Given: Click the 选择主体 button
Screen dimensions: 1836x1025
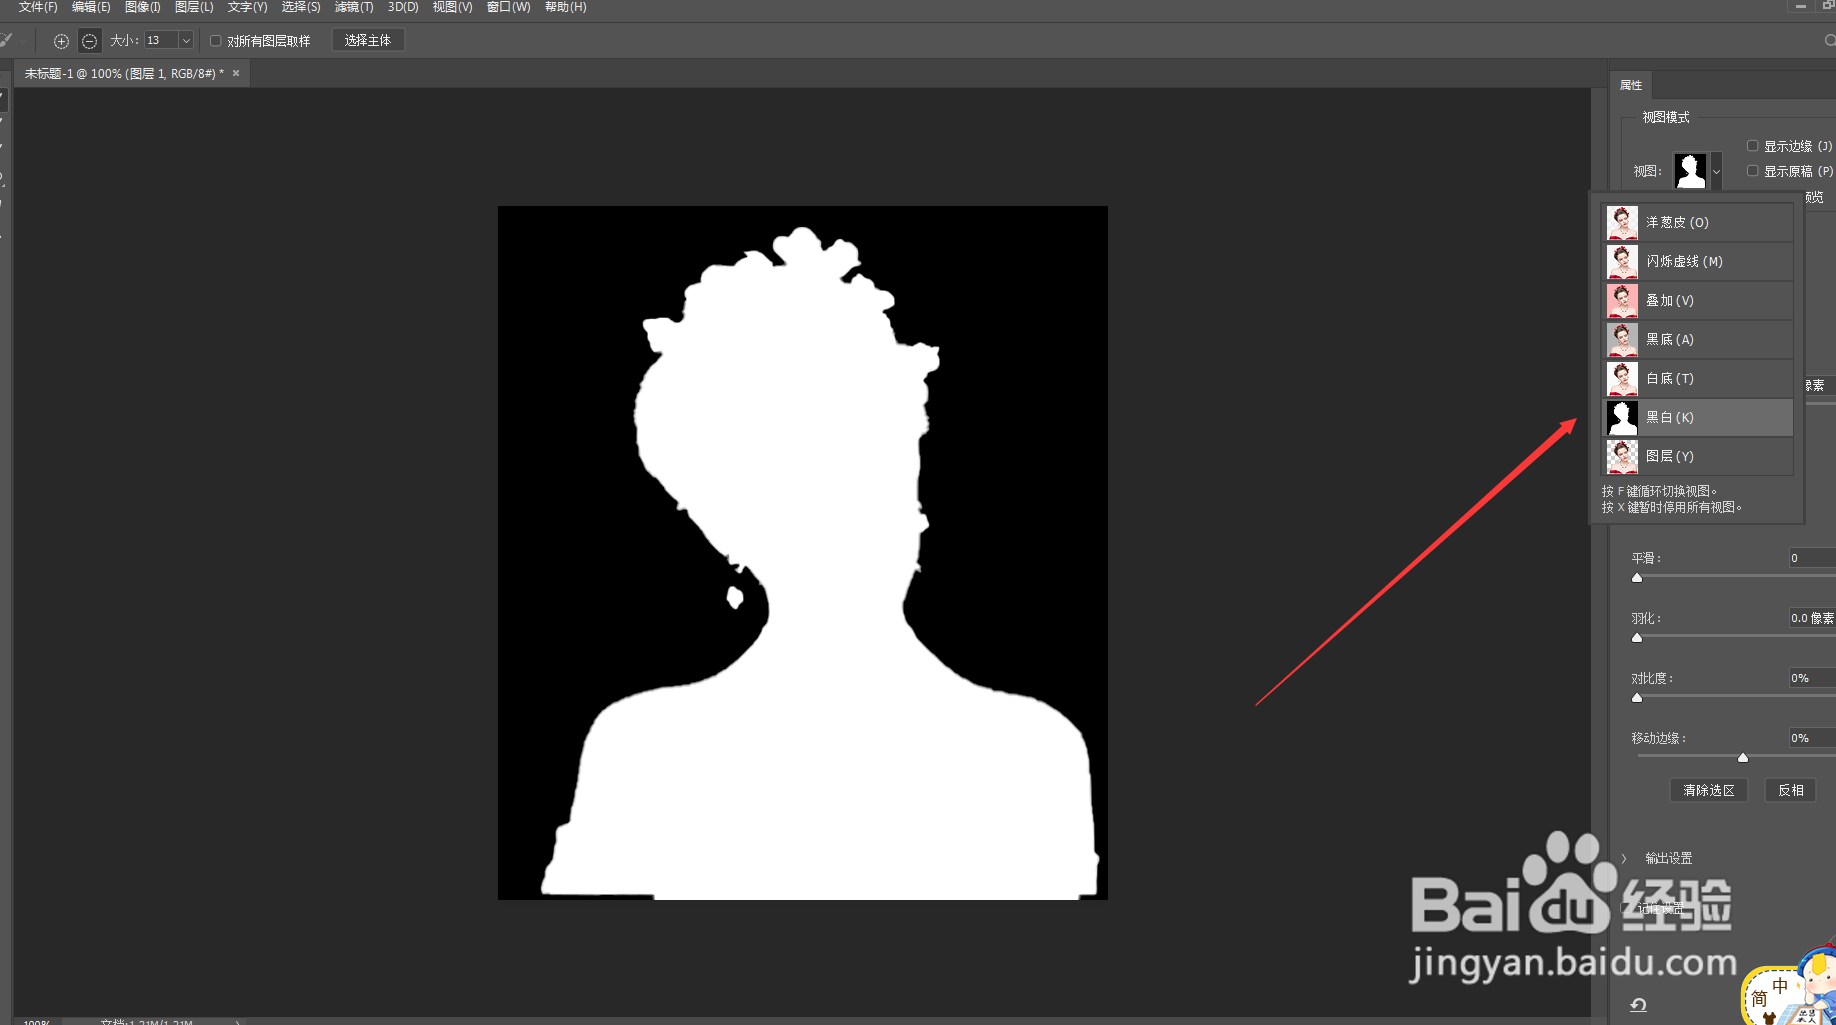Looking at the screenshot, I should pyautogui.click(x=367, y=41).
